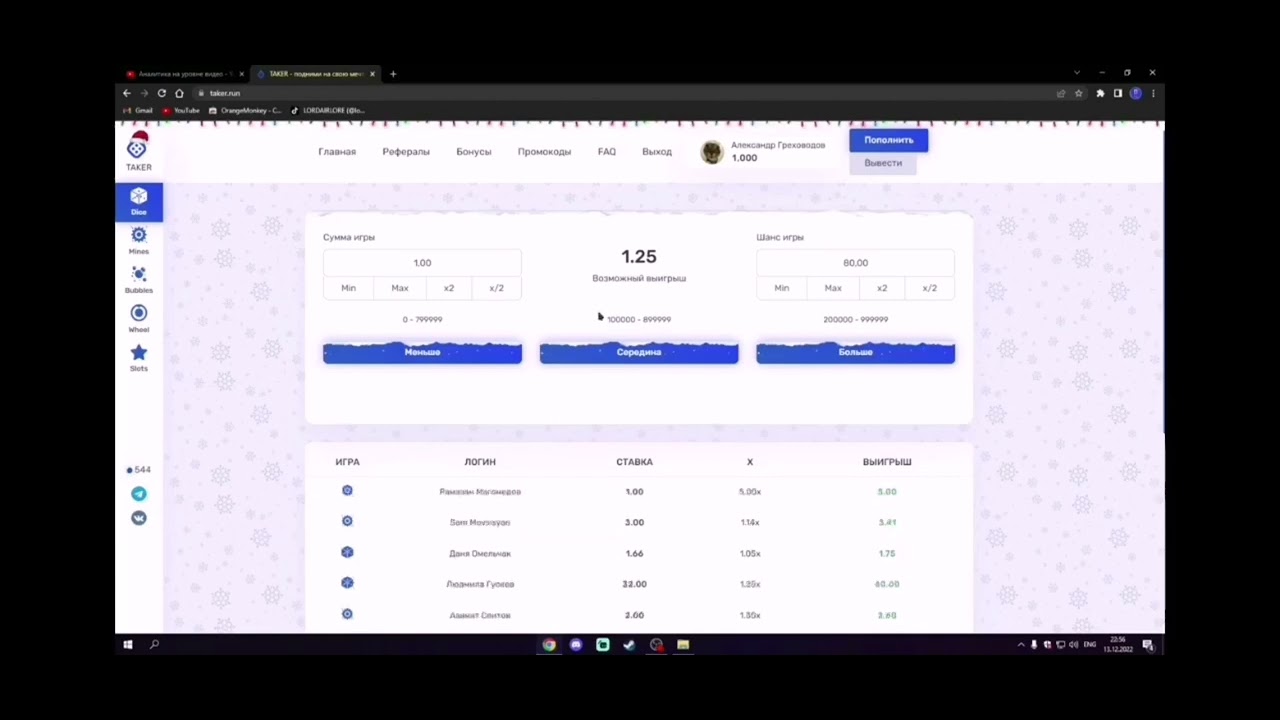Open the FAQ page
This screenshot has height=720, width=1280.
point(607,152)
